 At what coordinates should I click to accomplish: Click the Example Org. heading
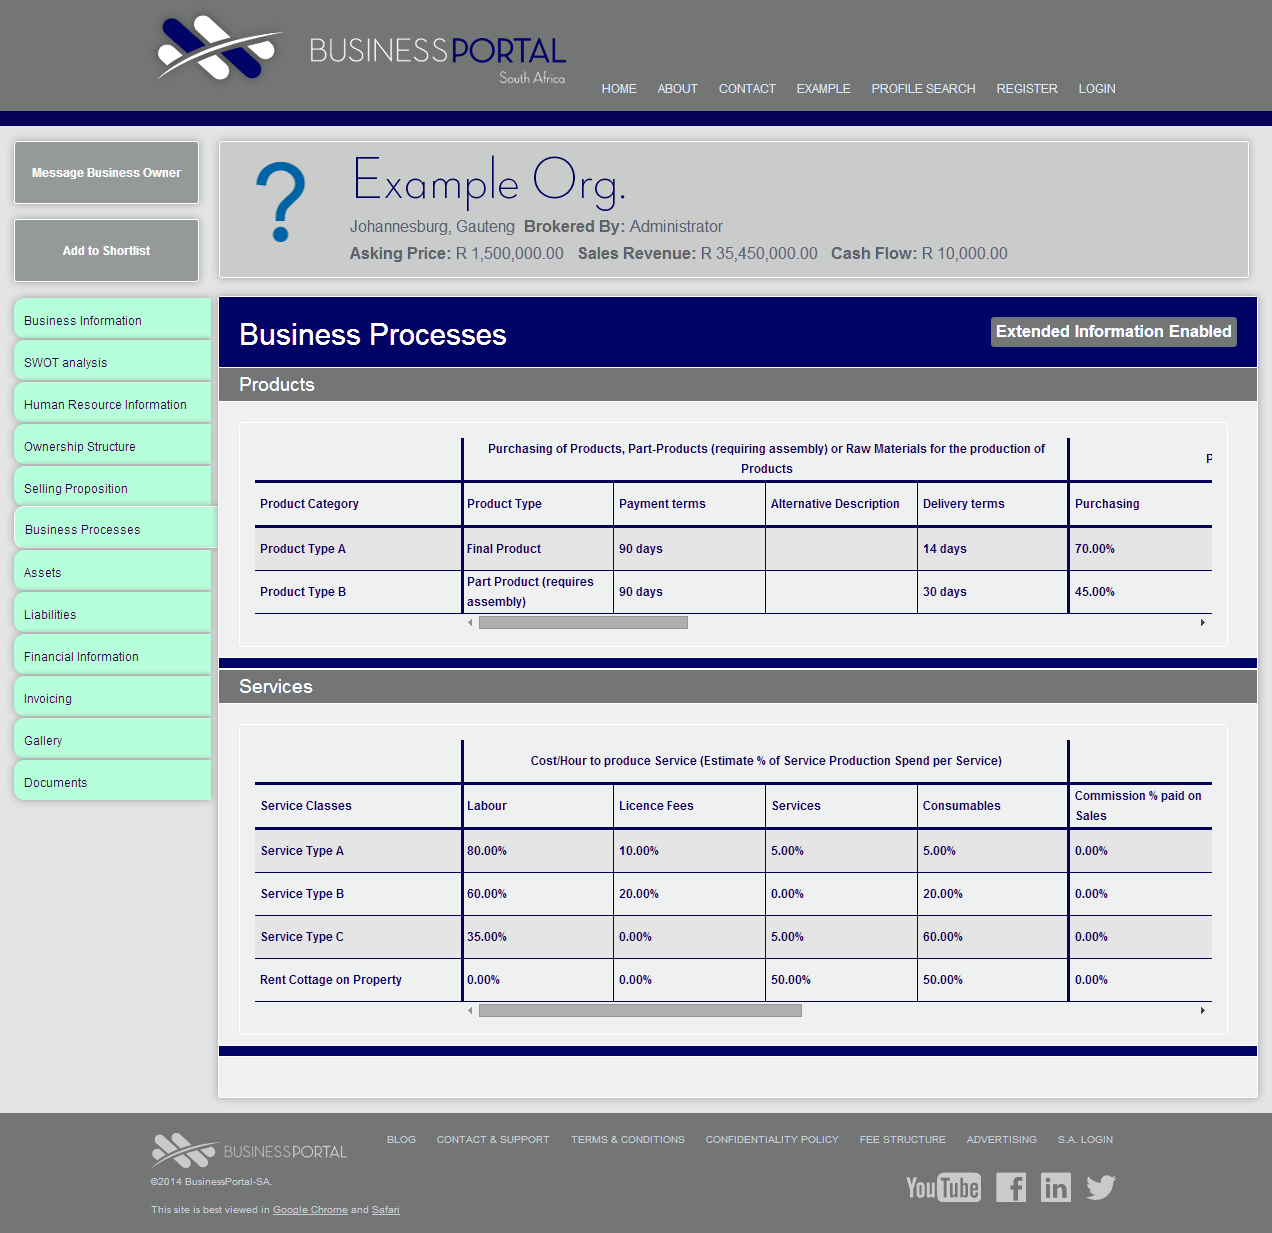point(489,181)
